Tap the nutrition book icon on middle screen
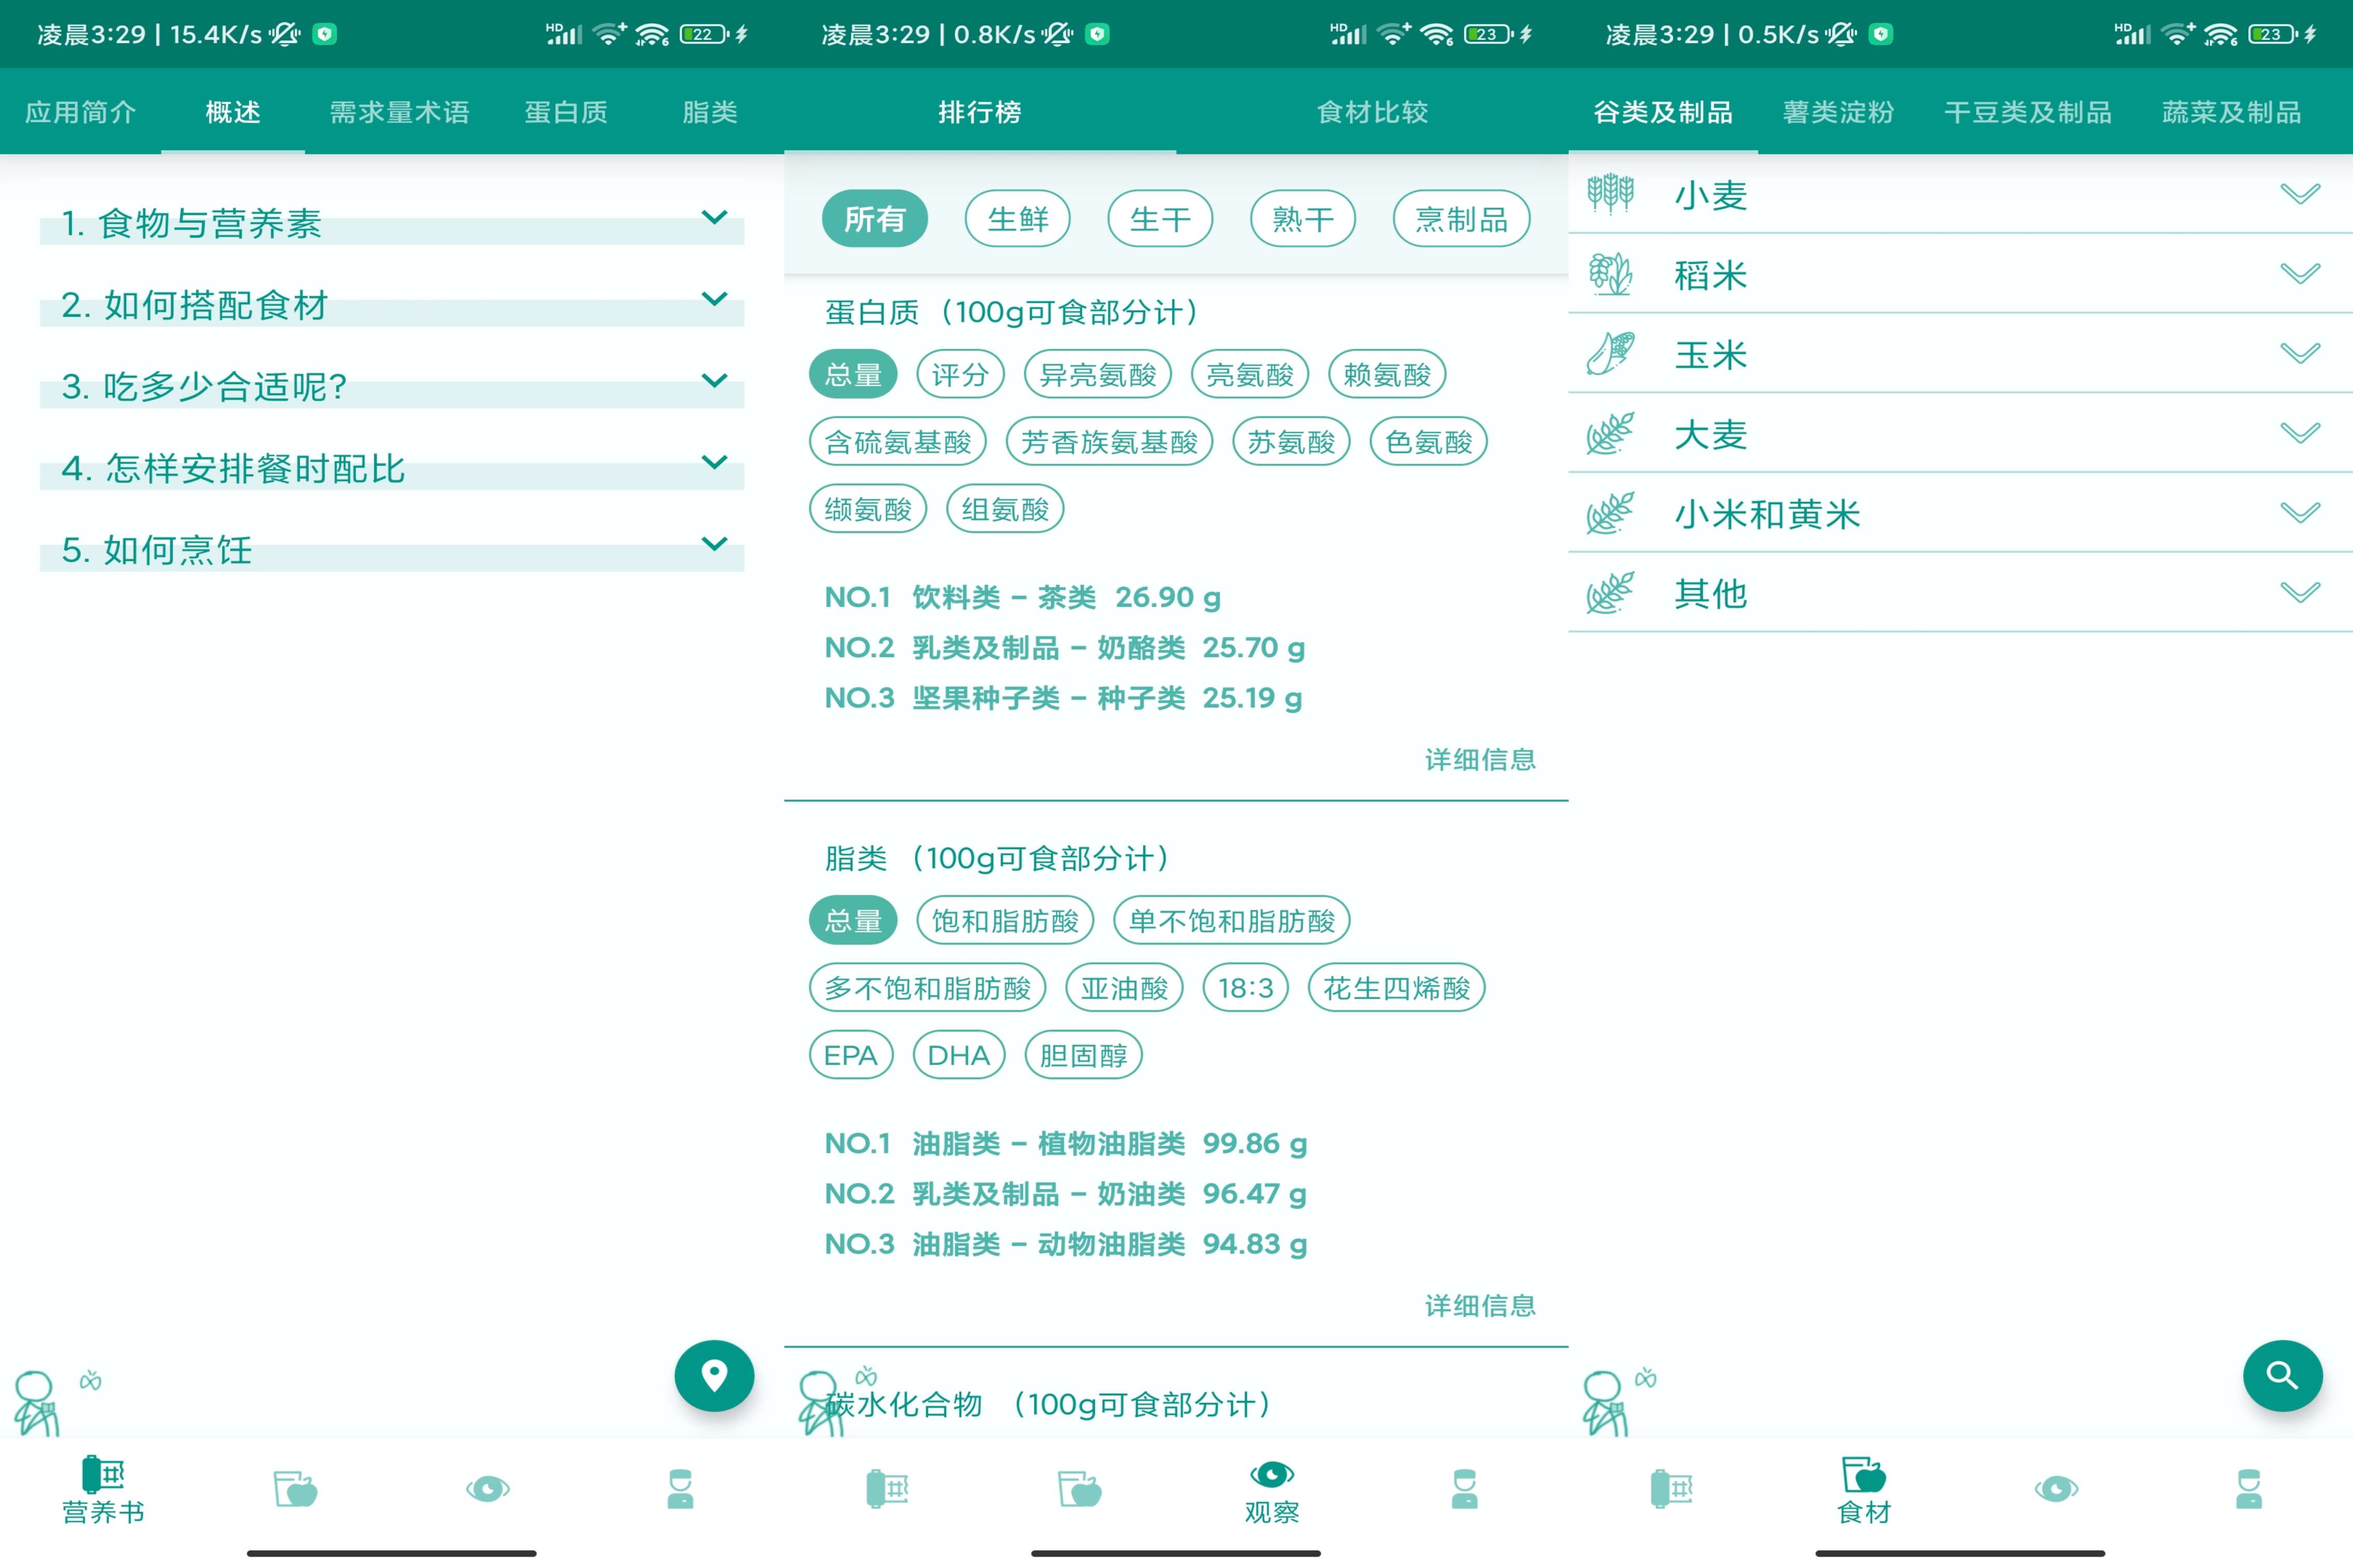The width and height of the screenshot is (2353, 1568). coord(887,1489)
